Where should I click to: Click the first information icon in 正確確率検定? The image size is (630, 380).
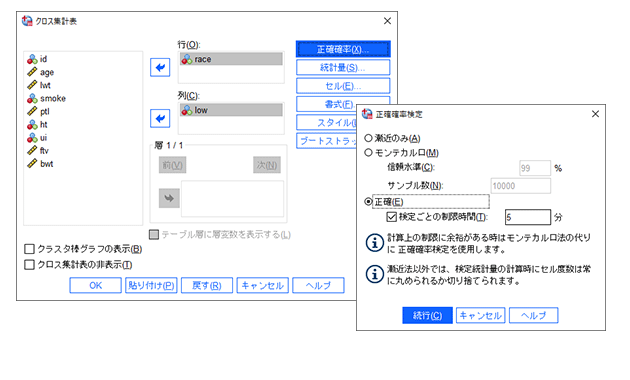coord(374,243)
